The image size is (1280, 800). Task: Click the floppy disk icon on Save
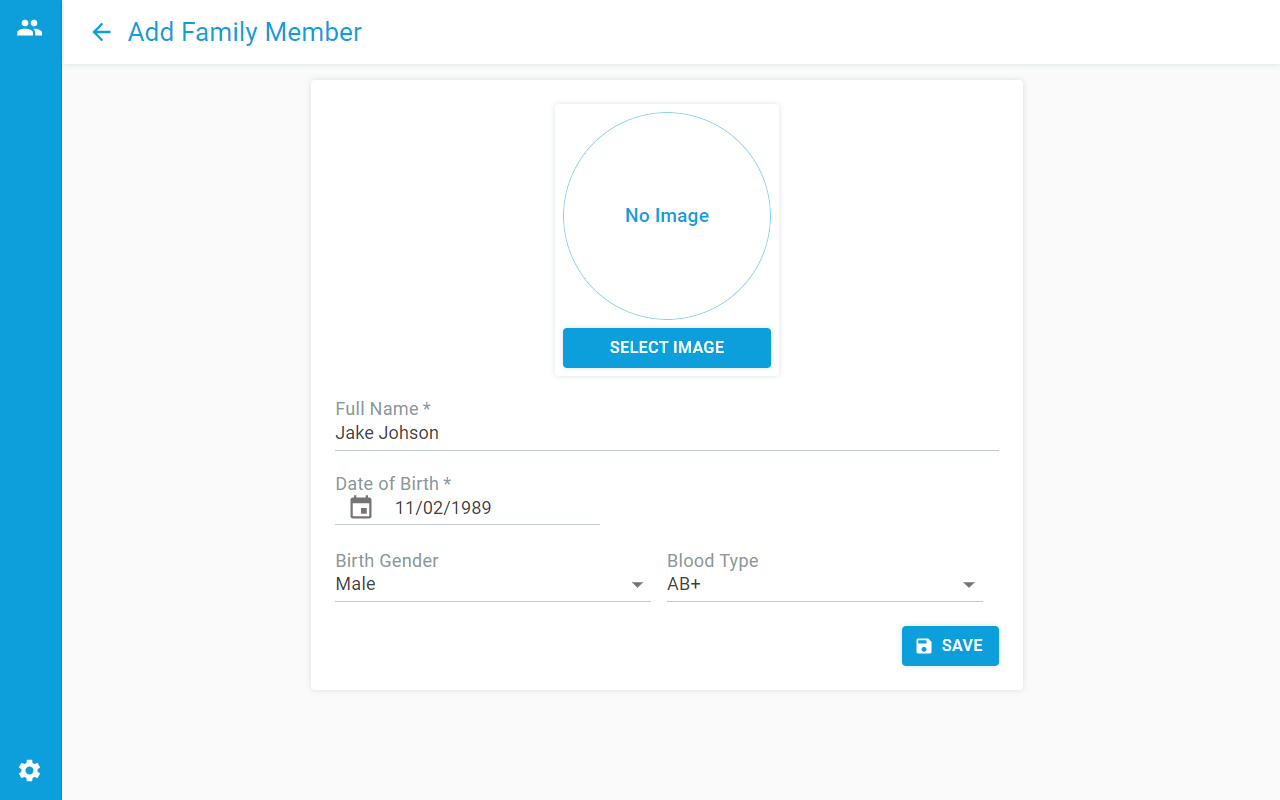924,646
